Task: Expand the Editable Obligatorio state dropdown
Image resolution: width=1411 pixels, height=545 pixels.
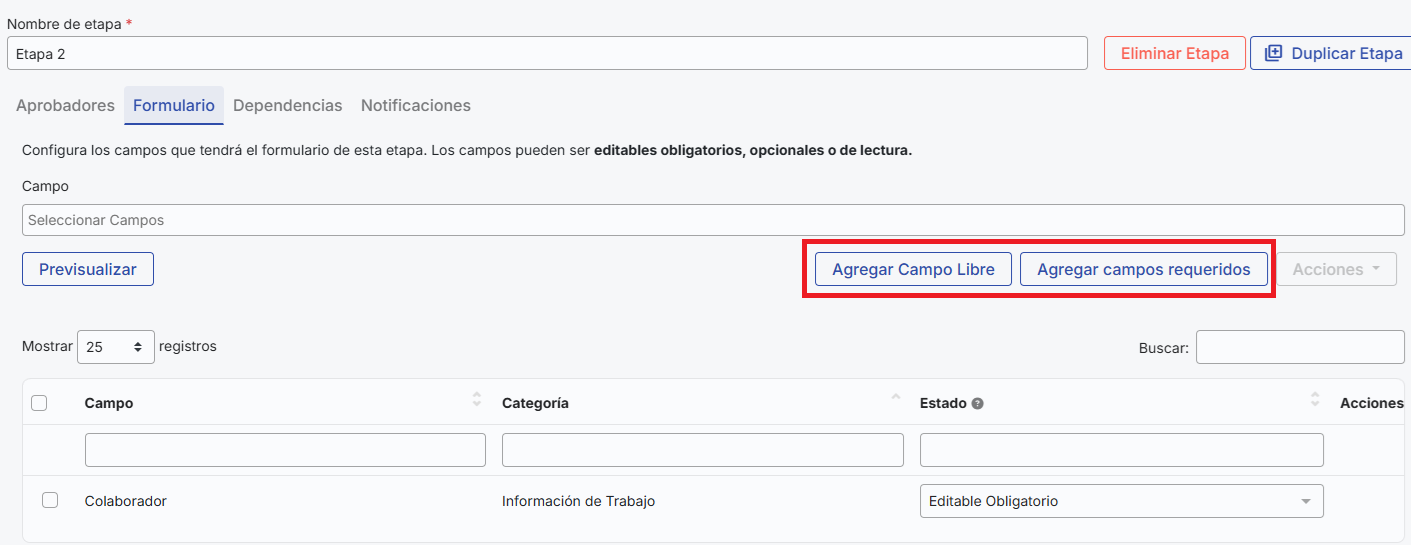Action: pyautogui.click(x=1120, y=501)
